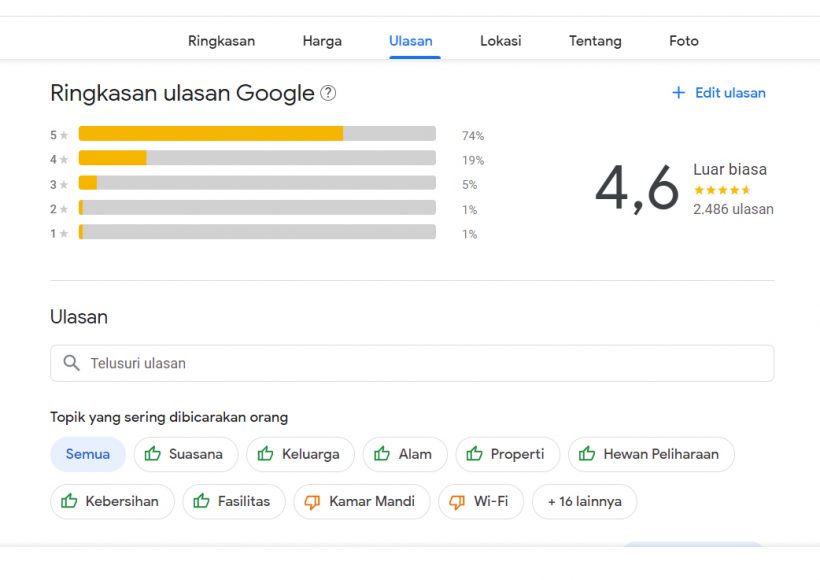Click the search magnifier icon

tap(71, 363)
